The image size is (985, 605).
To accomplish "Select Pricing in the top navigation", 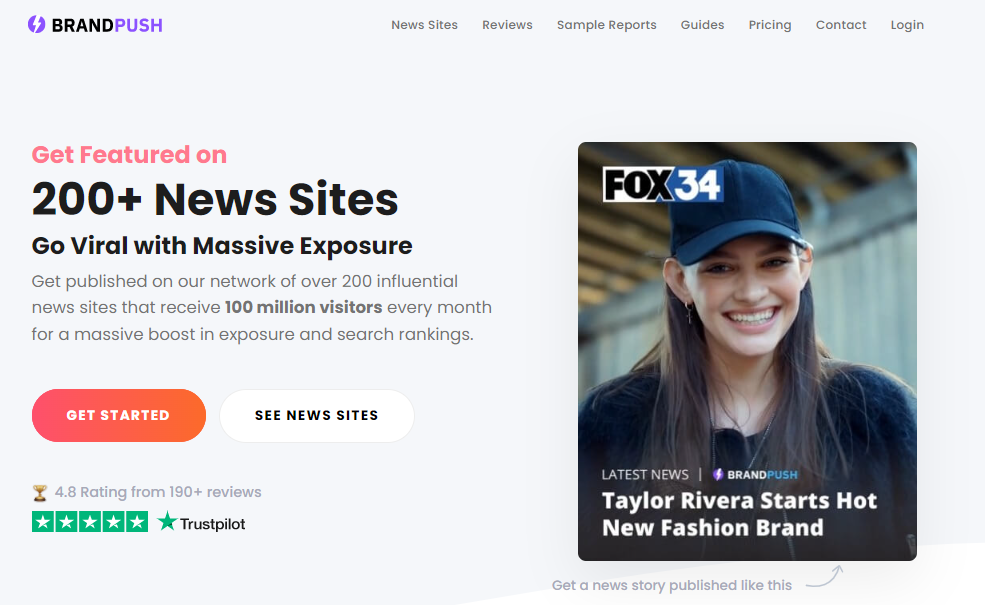I will 769,25.
